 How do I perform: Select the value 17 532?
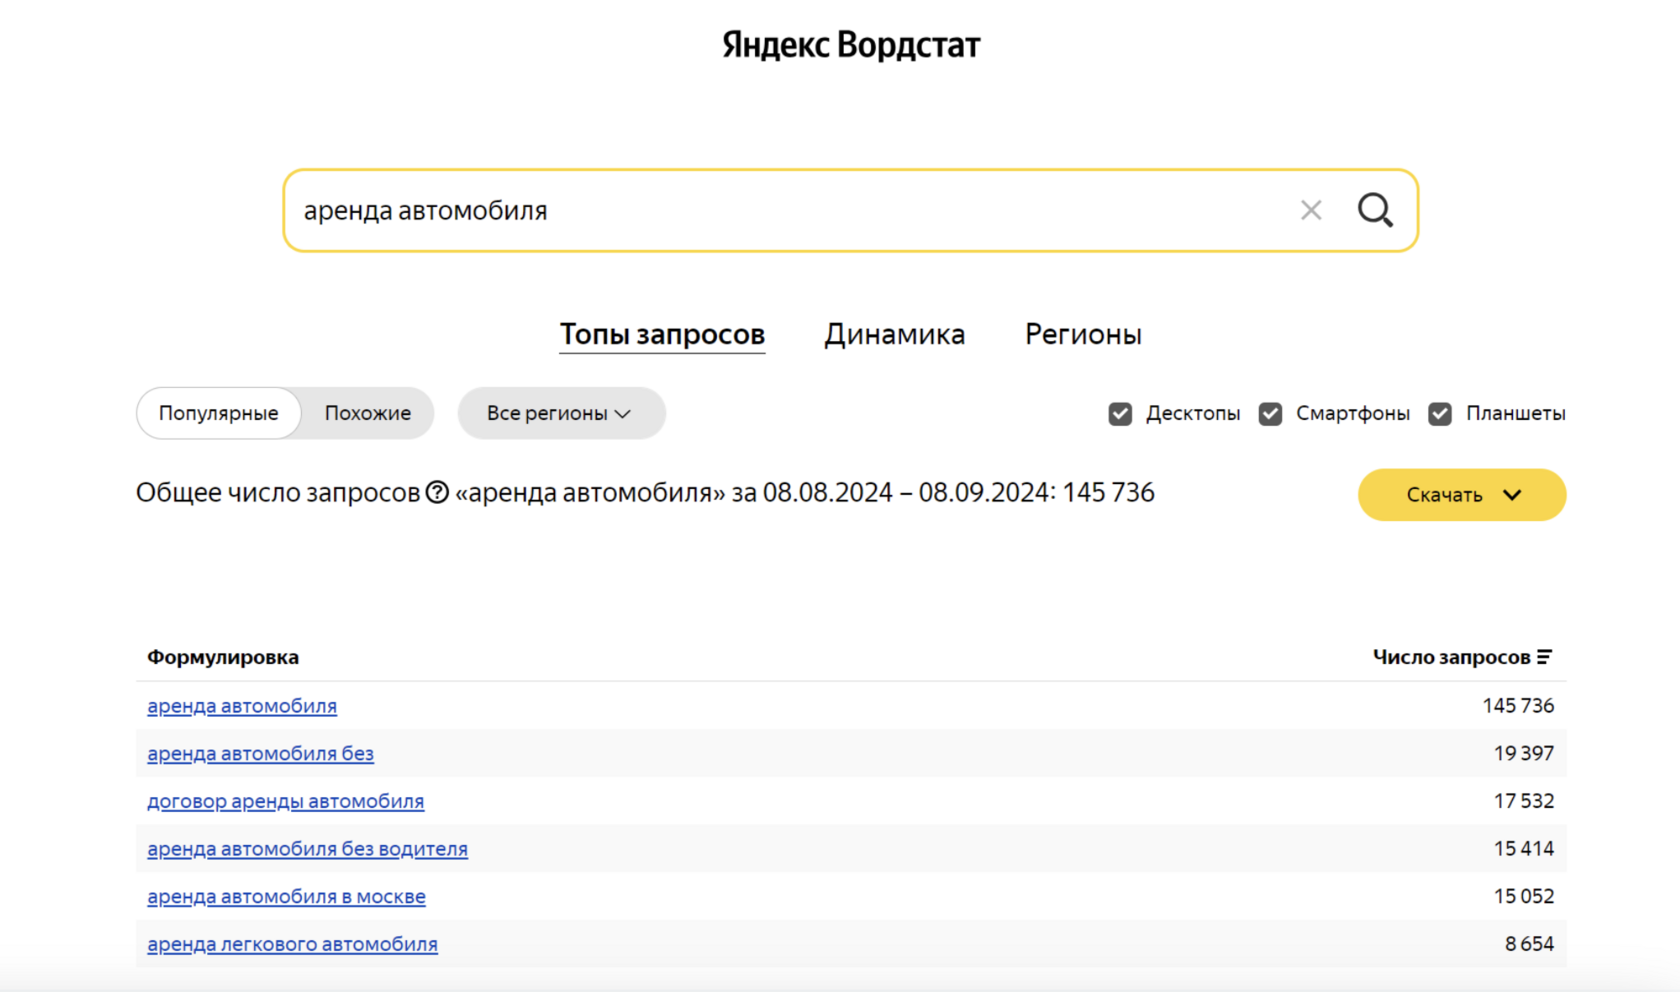1524,801
